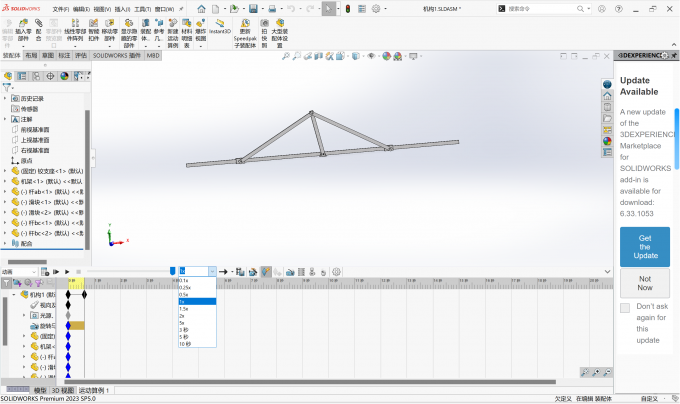This screenshot has height=404, width=680.
Task: Create a new document
Action: coord(216,9)
